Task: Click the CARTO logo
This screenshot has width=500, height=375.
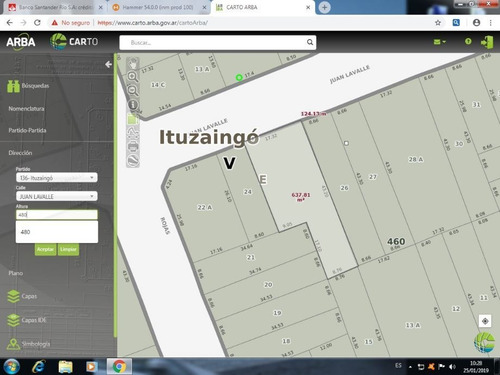Action: point(74,42)
